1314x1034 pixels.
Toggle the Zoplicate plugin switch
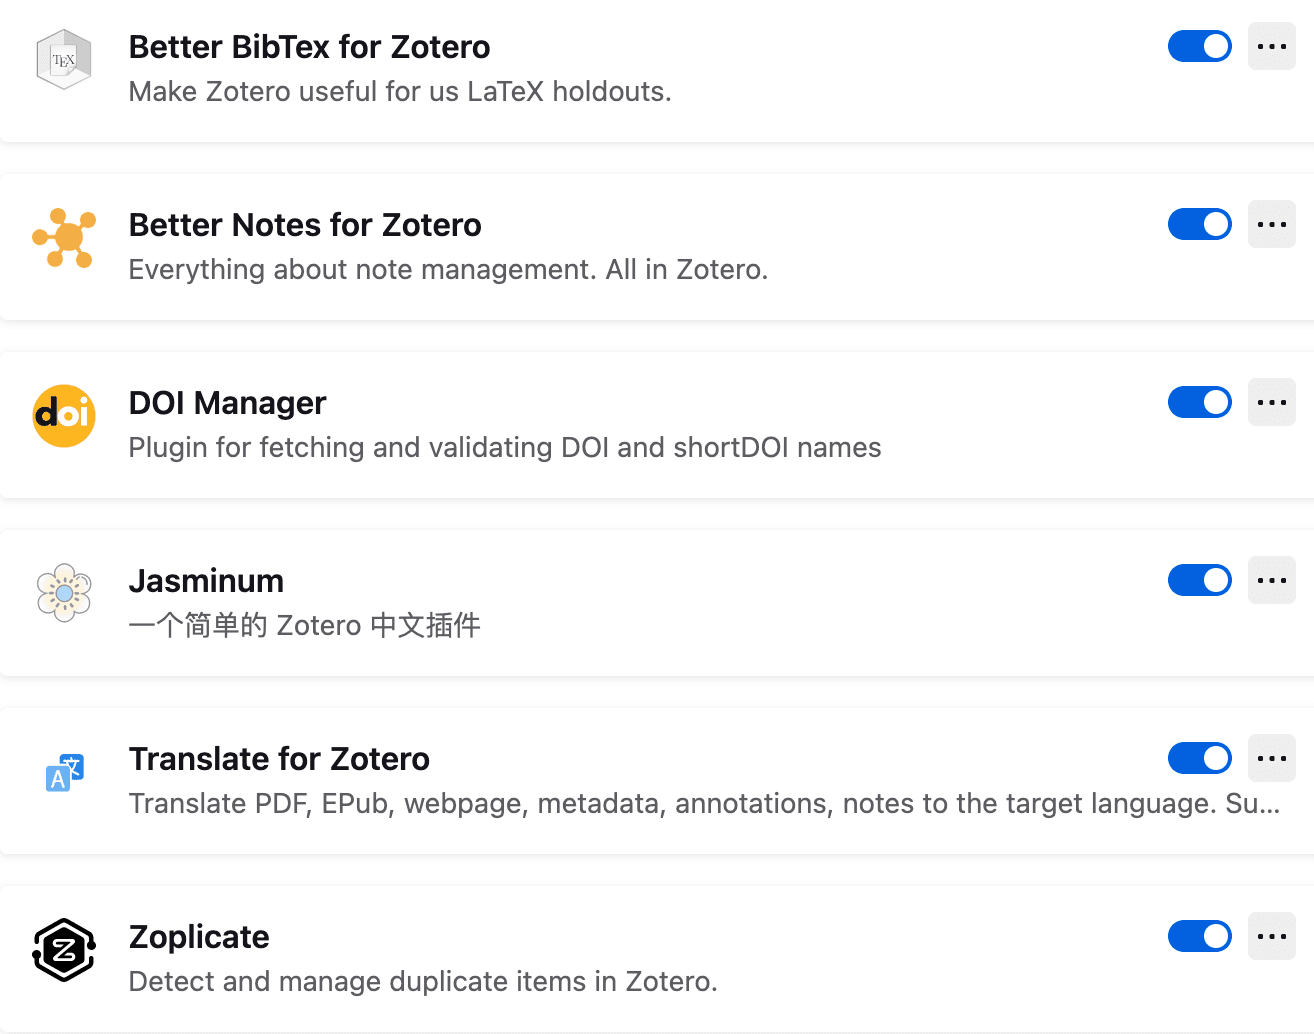click(x=1200, y=936)
